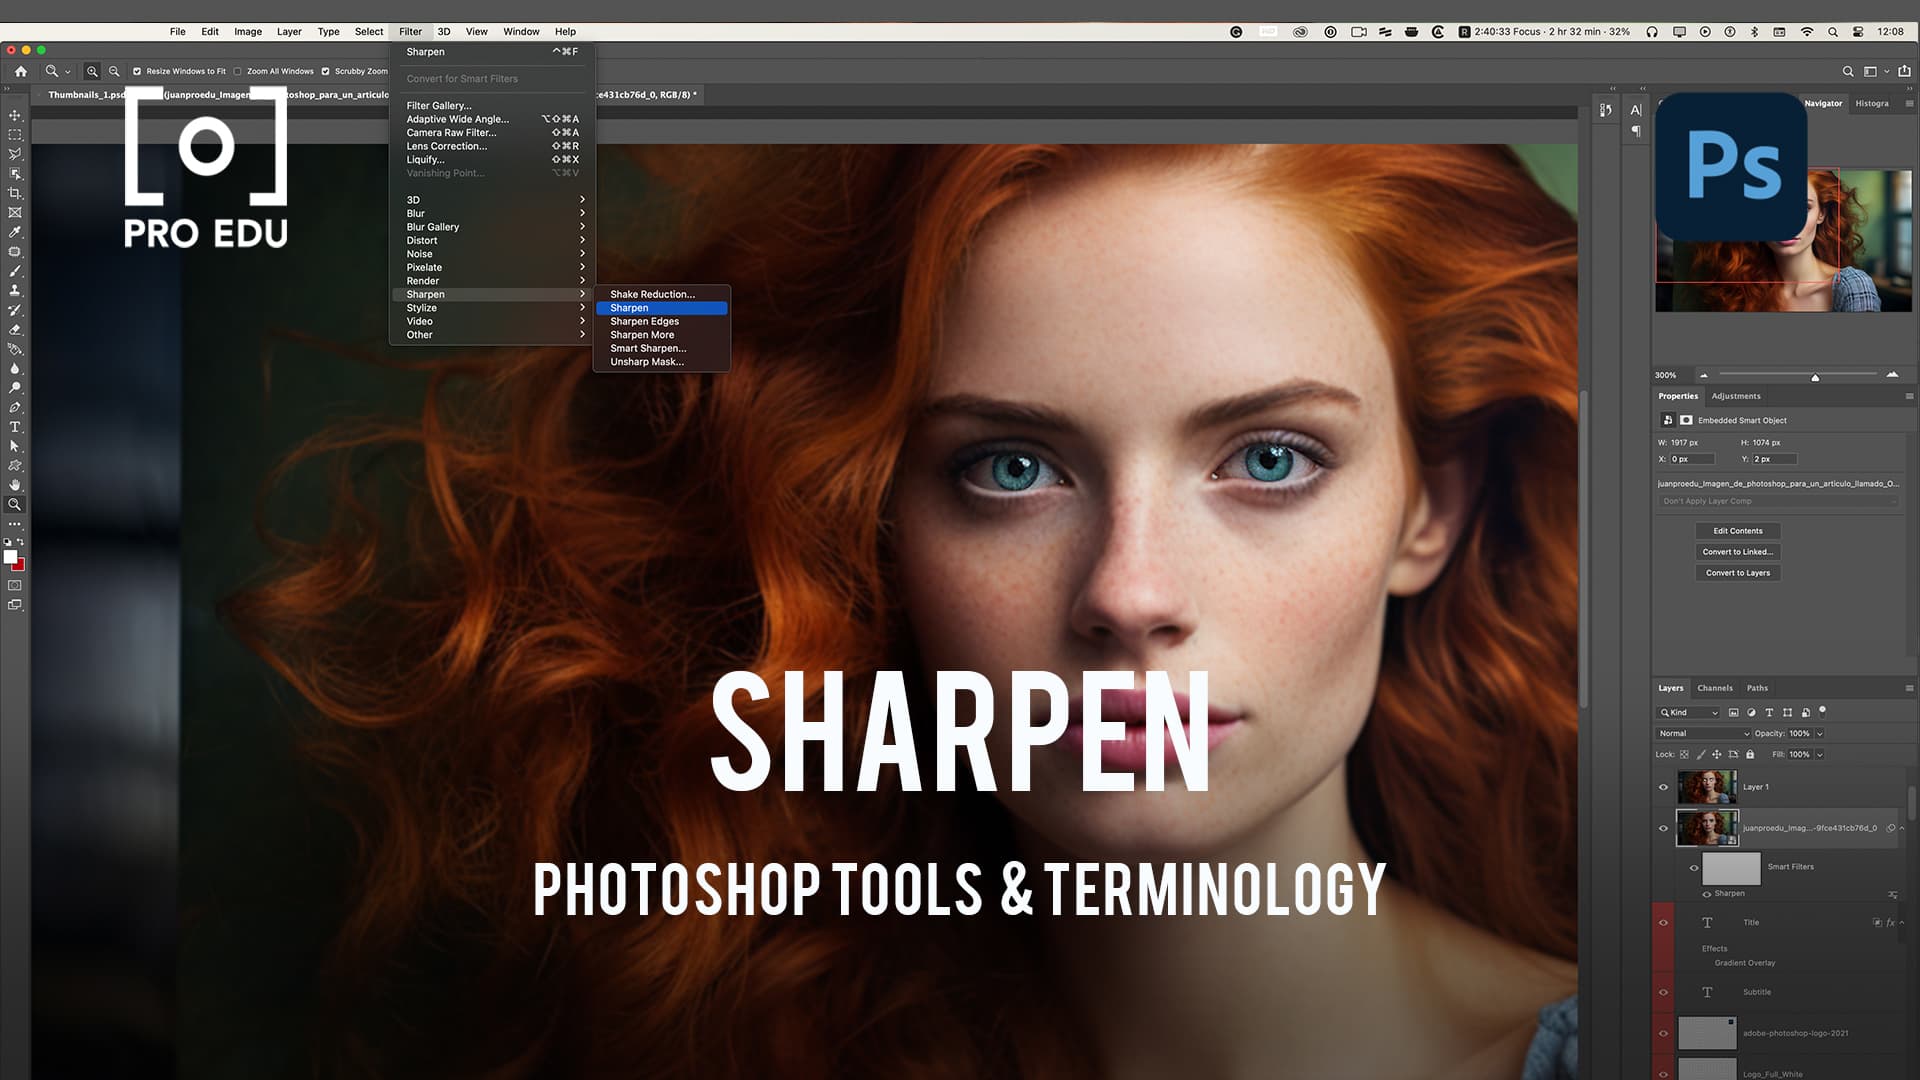Toggle visibility of Smart Filters layer
Viewport: 1920px width, 1080px height.
point(1693,866)
